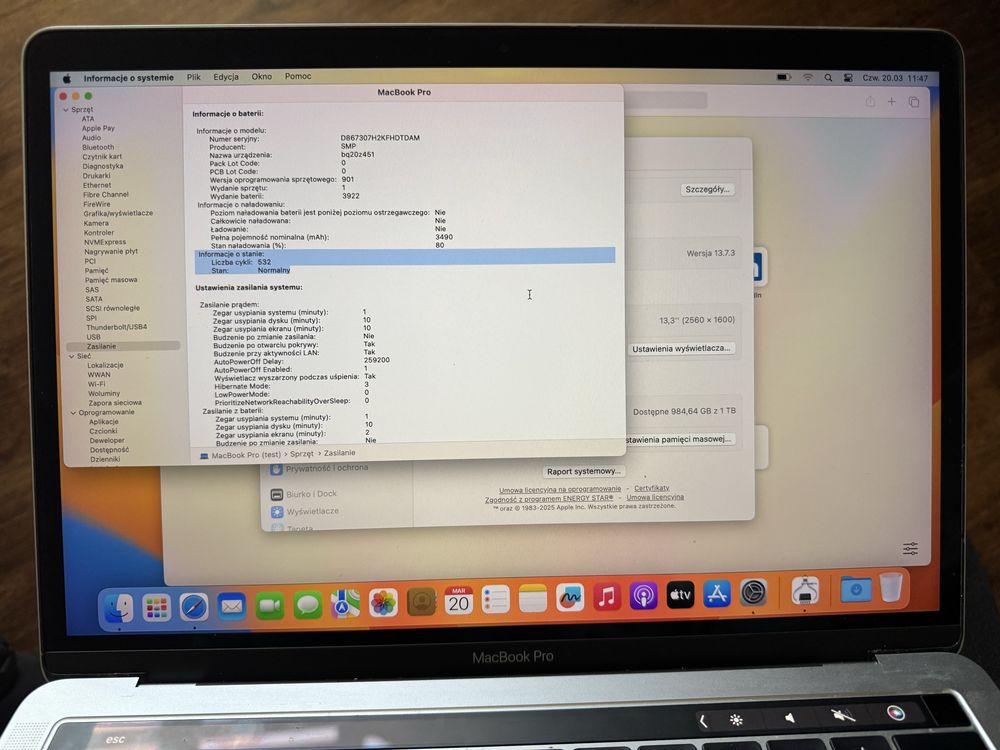This screenshot has height=750, width=1000.
Task: Open Contacts from the Dock
Action: (421, 601)
